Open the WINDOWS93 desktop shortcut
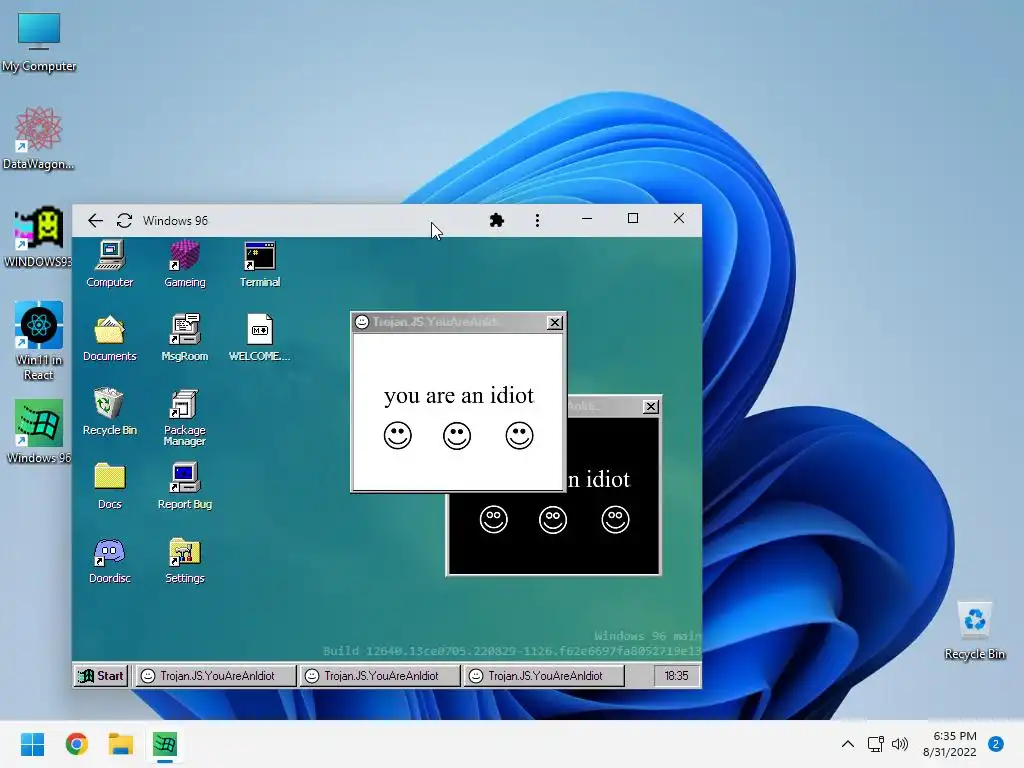The width and height of the screenshot is (1024, 768). [x=39, y=236]
